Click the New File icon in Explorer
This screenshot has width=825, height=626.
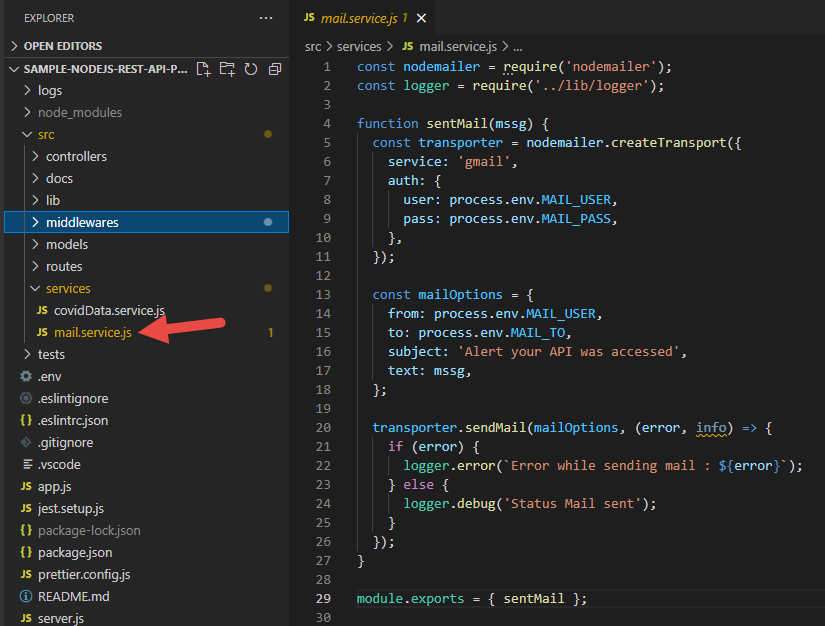pyautogui.click(x=203, y=69)
